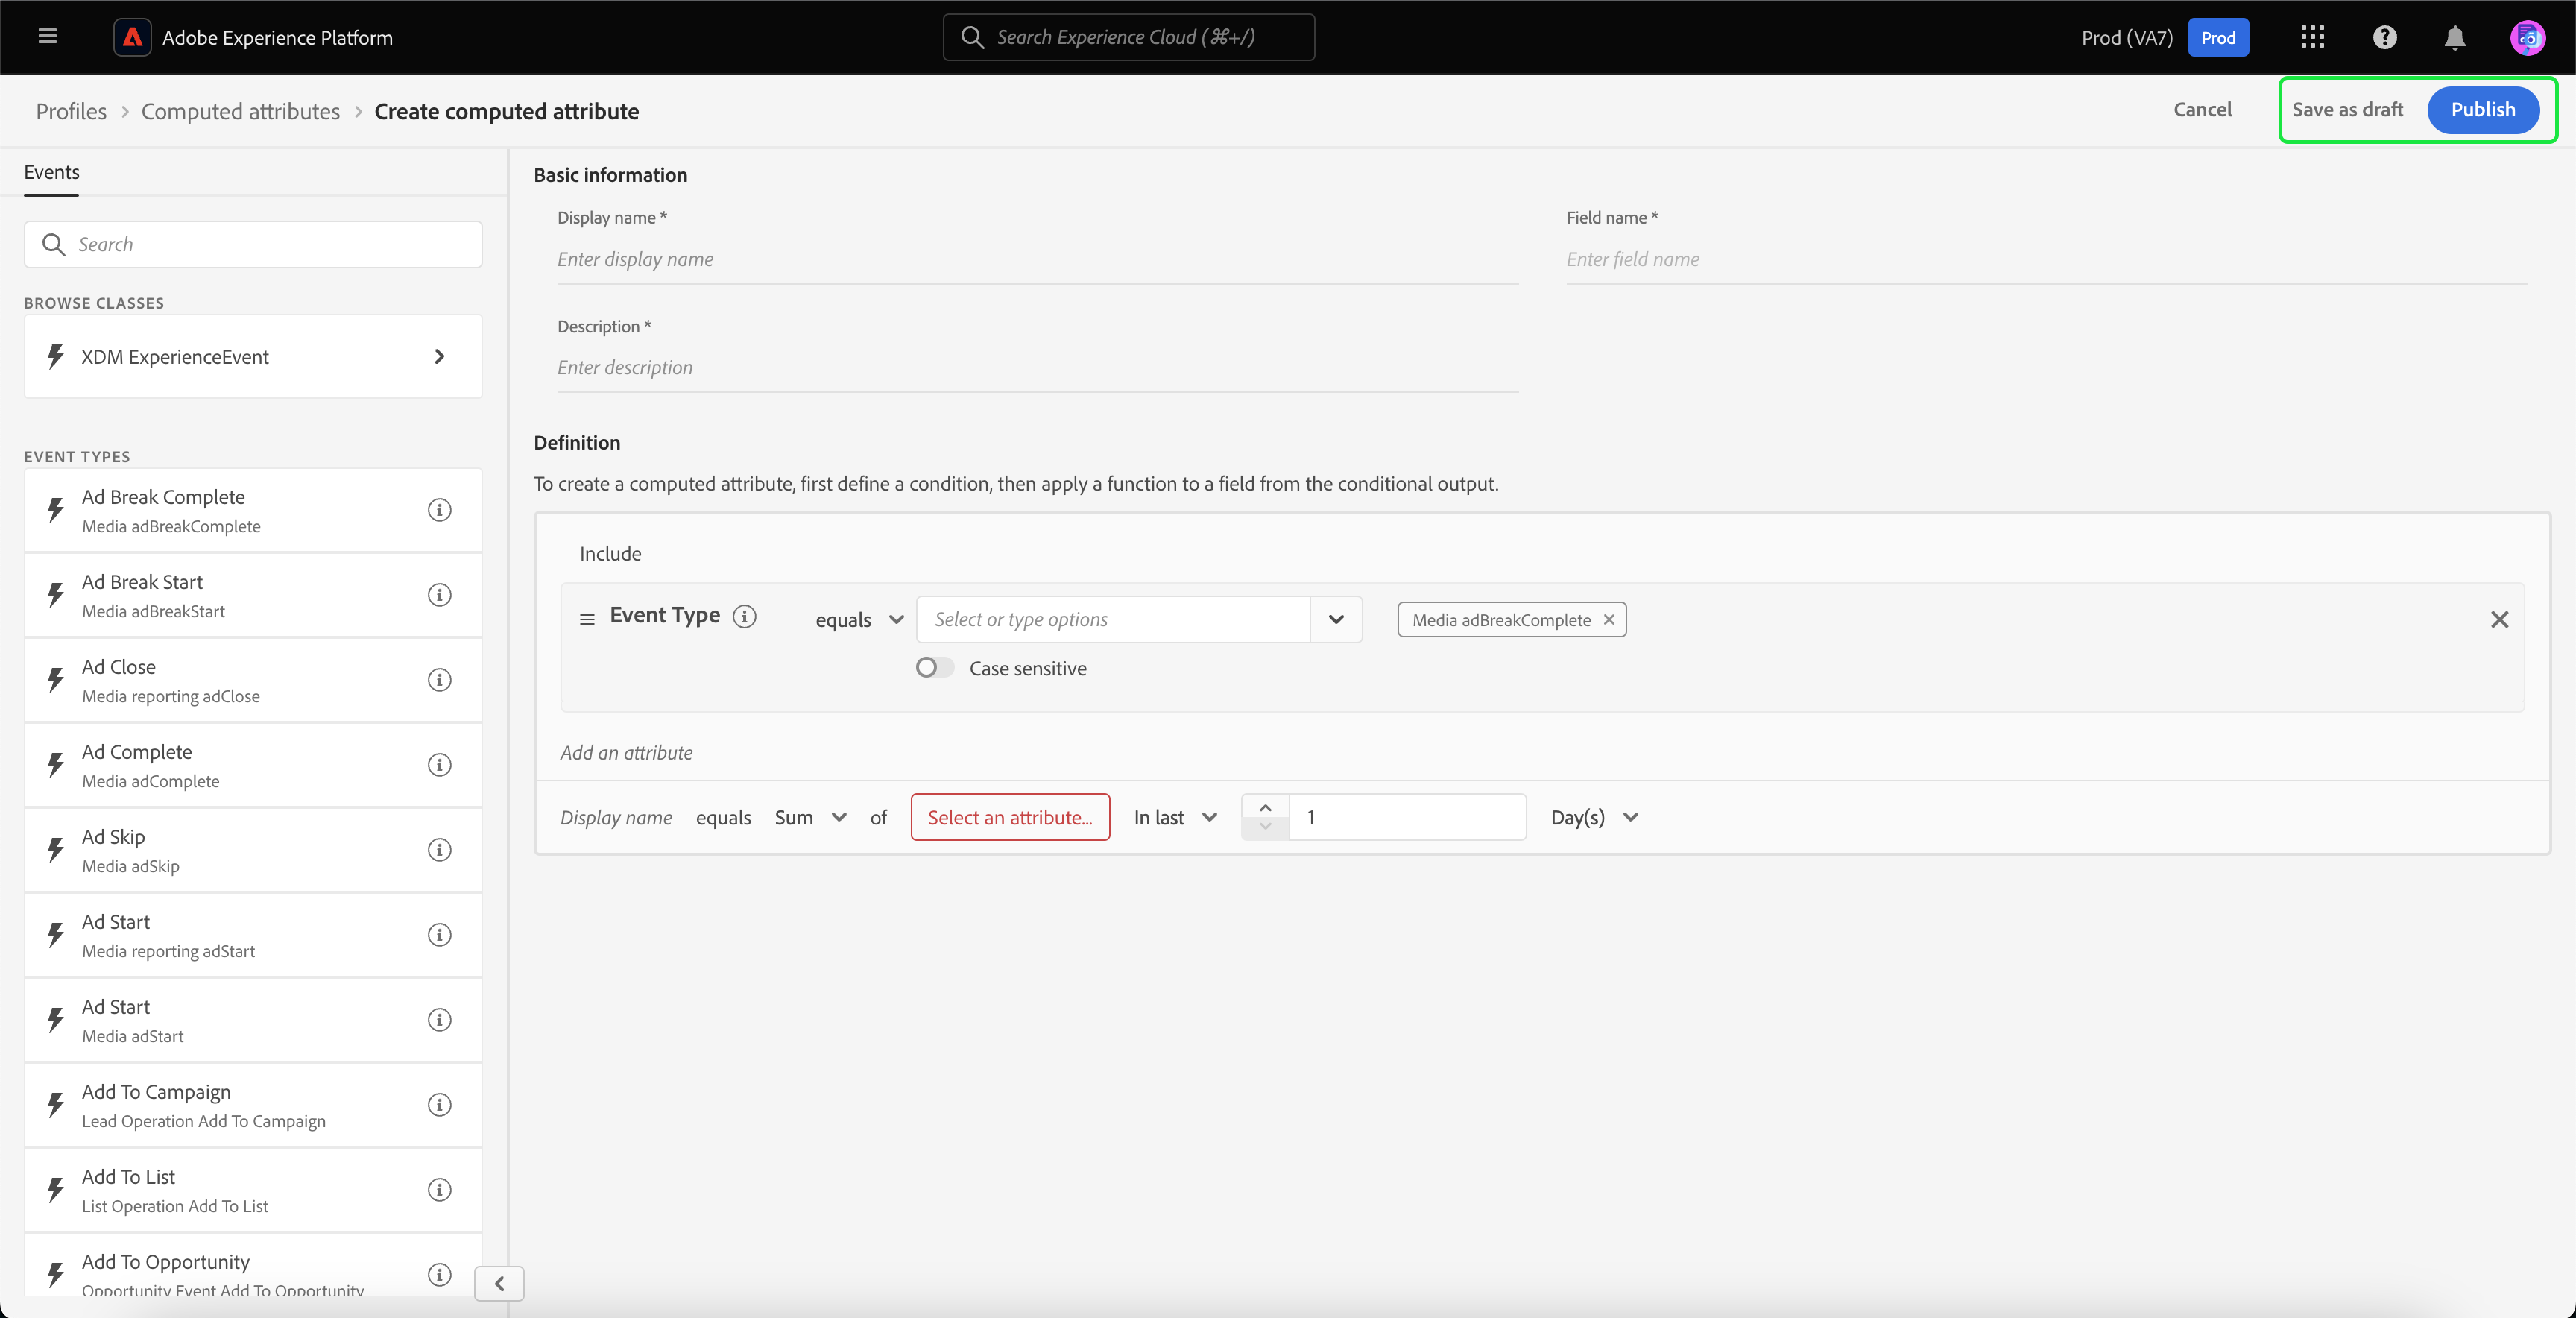
Task: Remove the Media adBreakComplete tag
Action: point(1609,619)
